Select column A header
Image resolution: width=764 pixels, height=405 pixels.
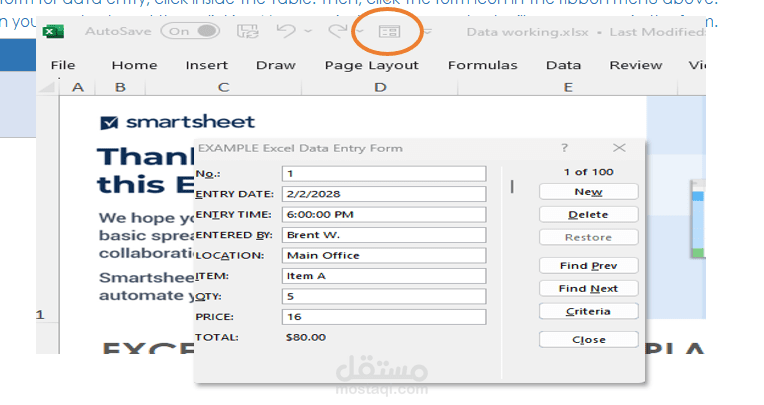77,87
